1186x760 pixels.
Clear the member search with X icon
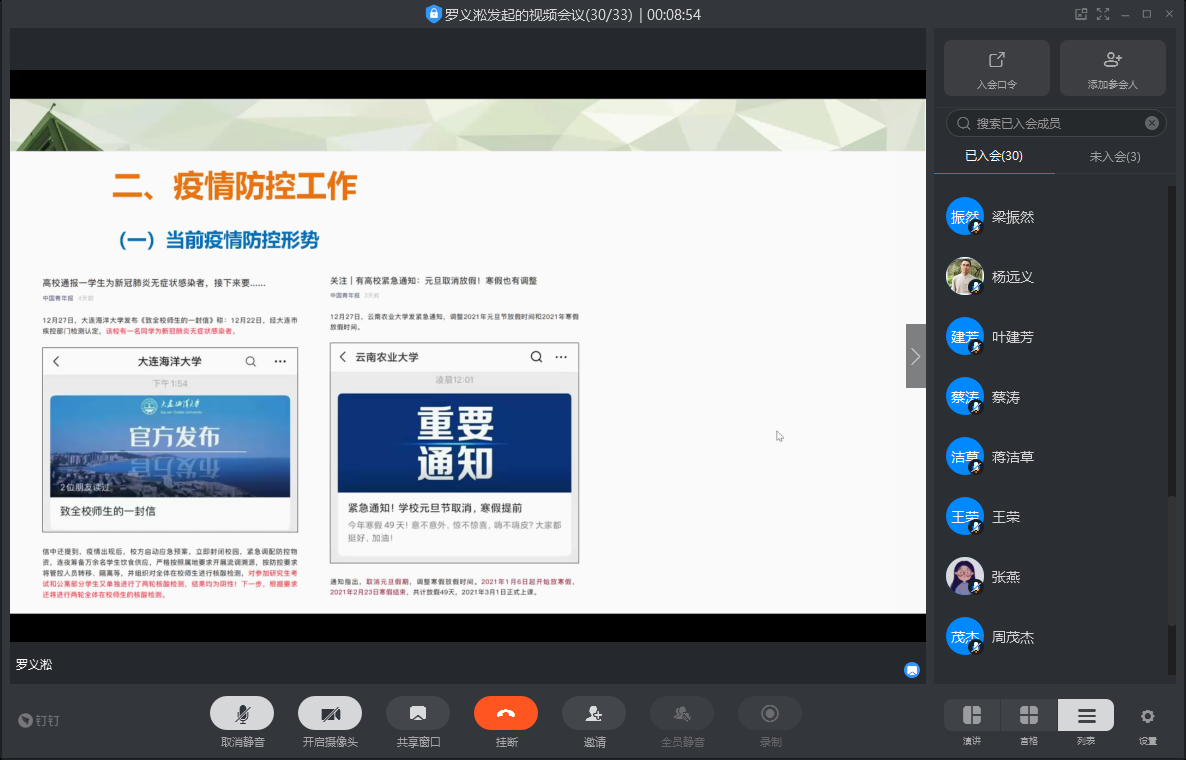1152,123
